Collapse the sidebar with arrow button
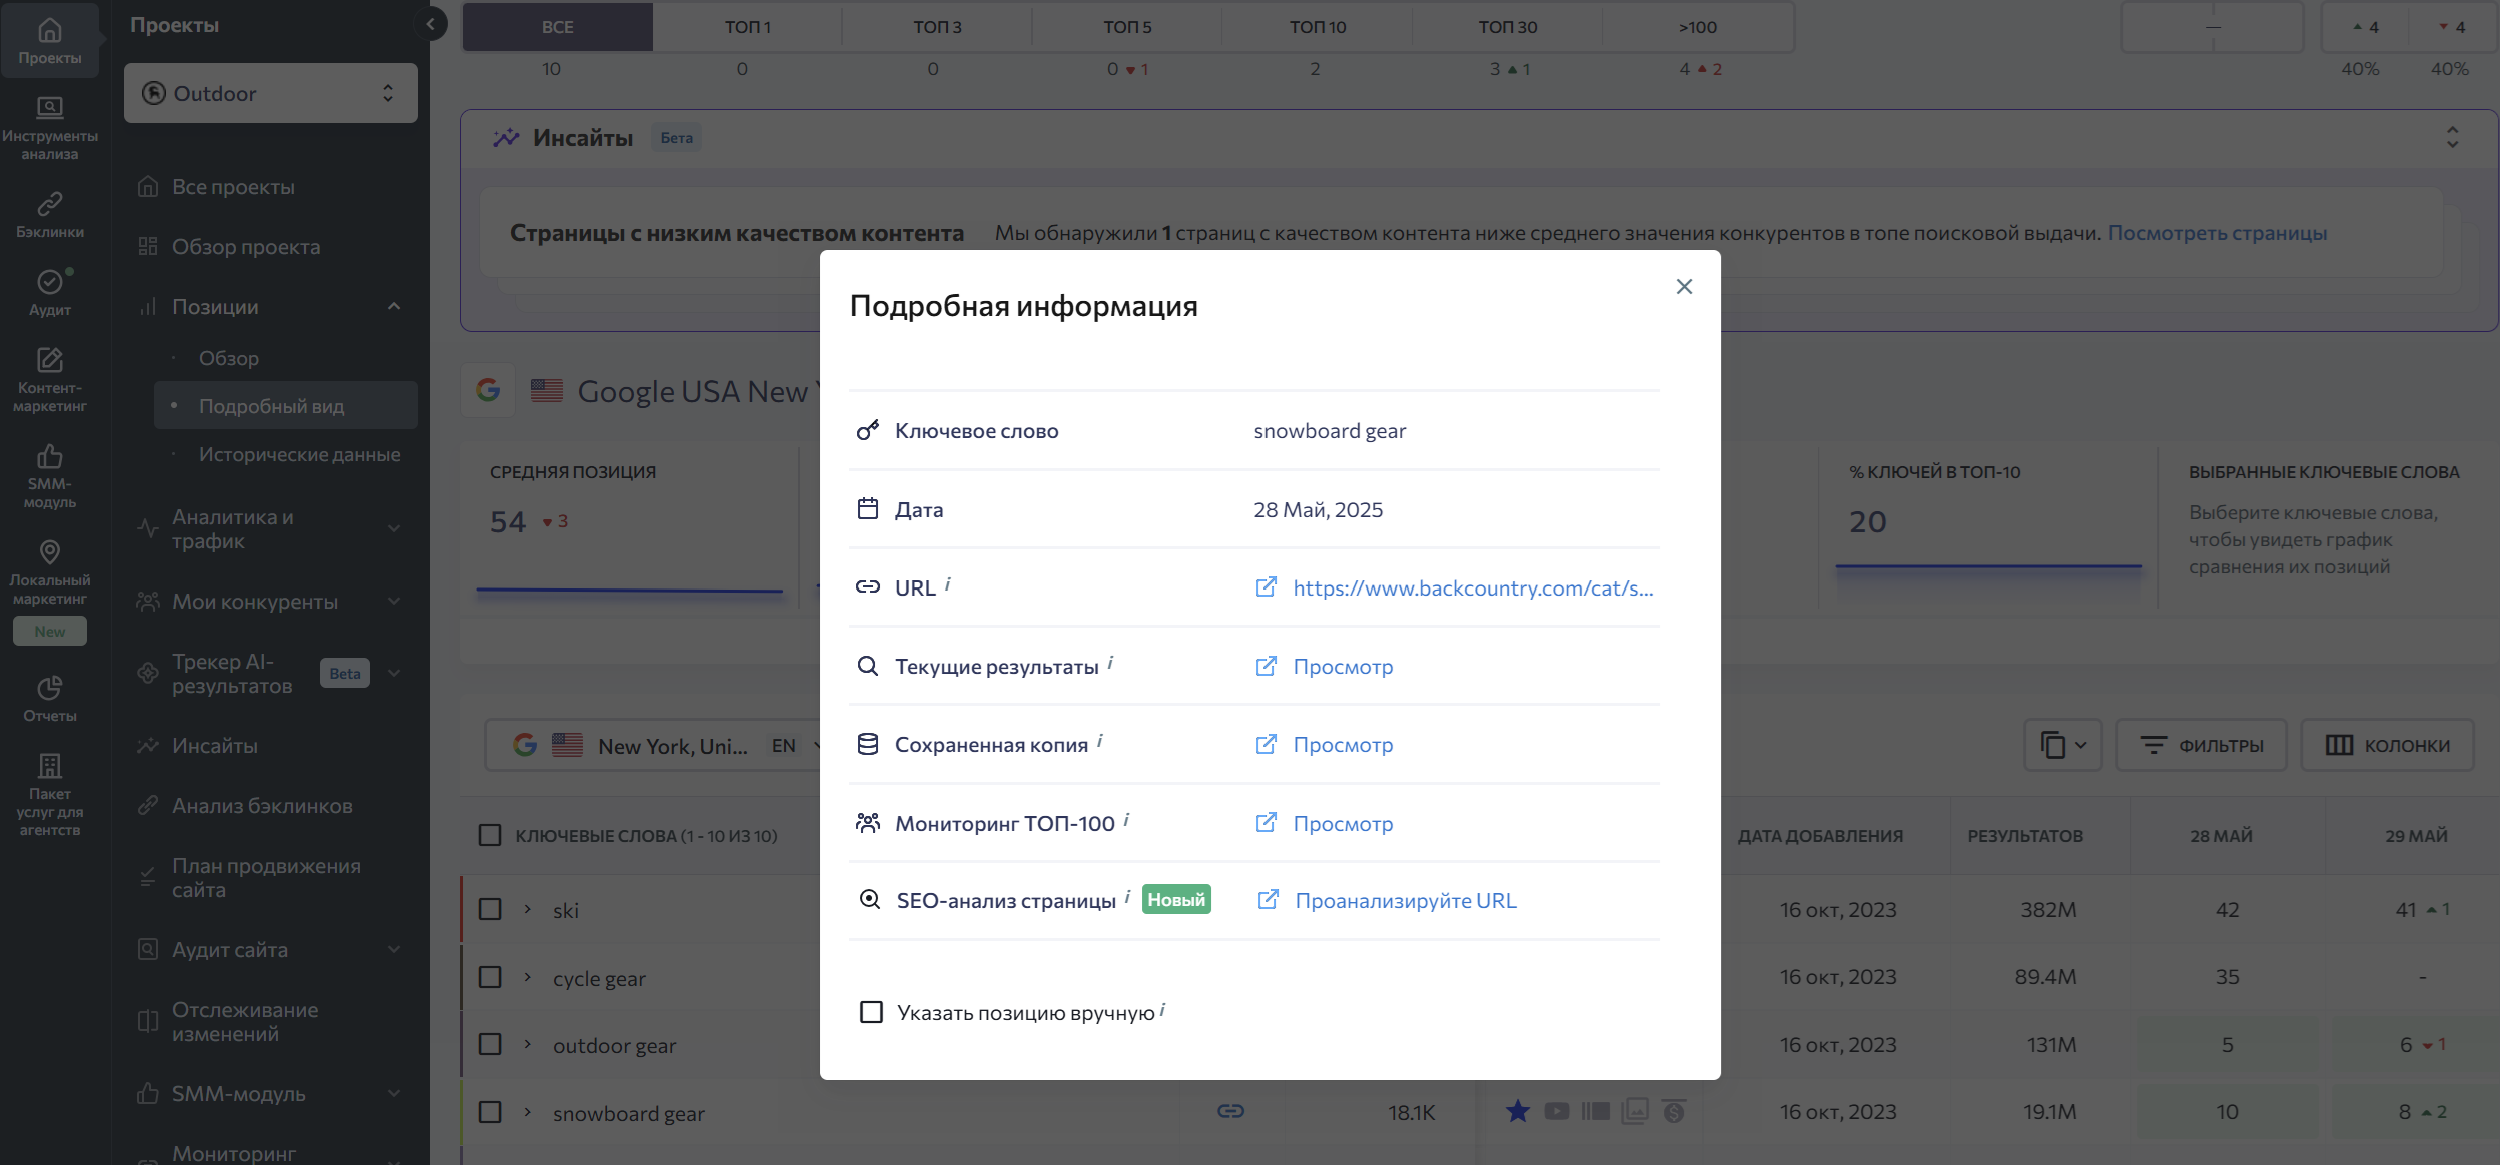Image resolution: width=2500 pixels, height=1165 pixels. click(x=430, y=24)
